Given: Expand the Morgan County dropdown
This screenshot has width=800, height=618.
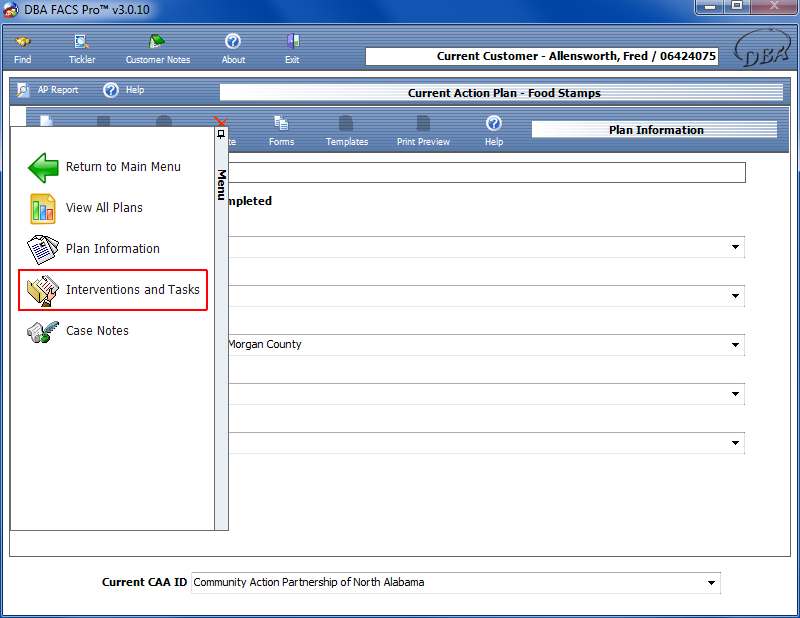Looking at the screenshot, I should (x=735, y=345).
